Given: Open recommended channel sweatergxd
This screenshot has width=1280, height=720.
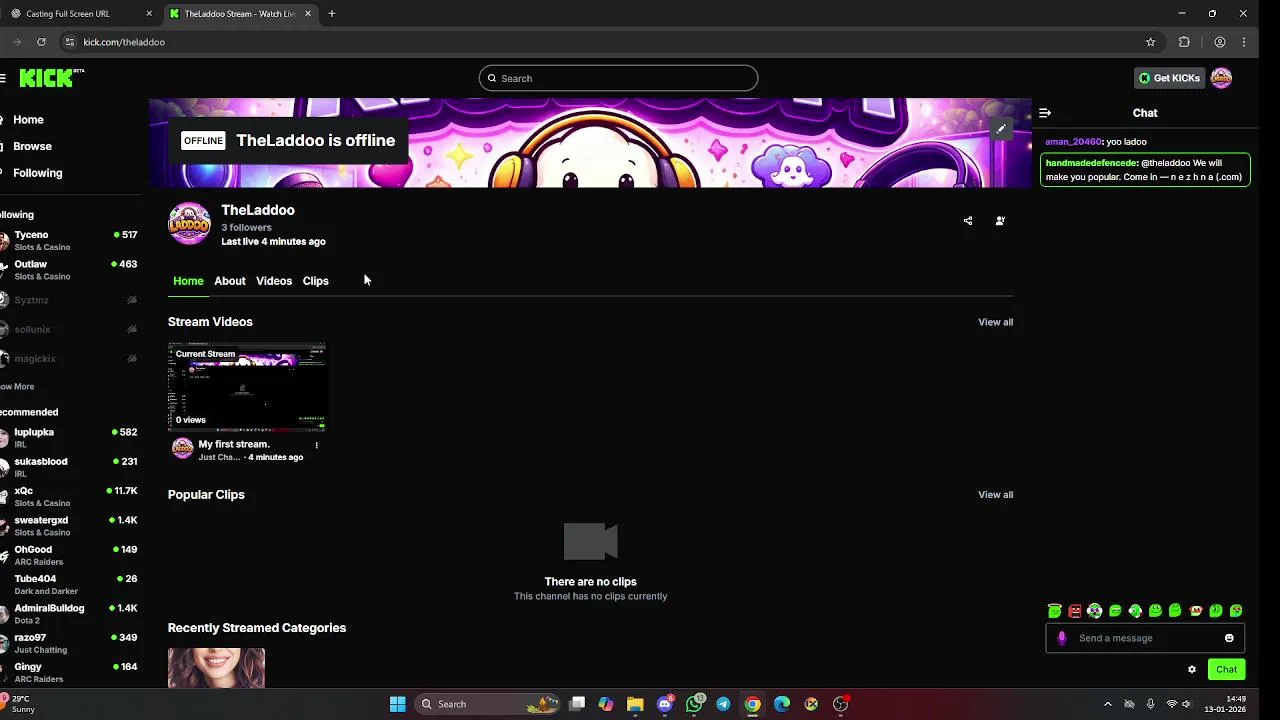Looking at the screenshot, I should click(x=70, y=526).
